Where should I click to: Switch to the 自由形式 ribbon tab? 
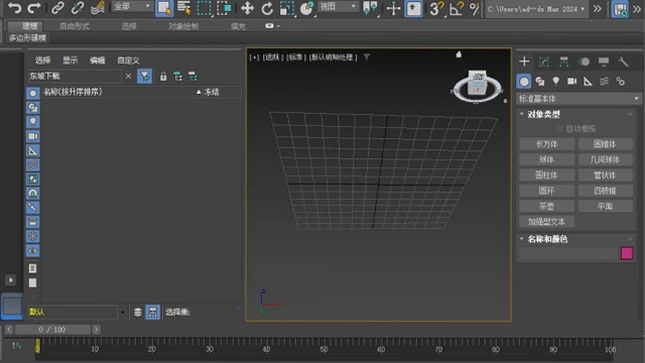pyautogui.click(x=74, y=26)
